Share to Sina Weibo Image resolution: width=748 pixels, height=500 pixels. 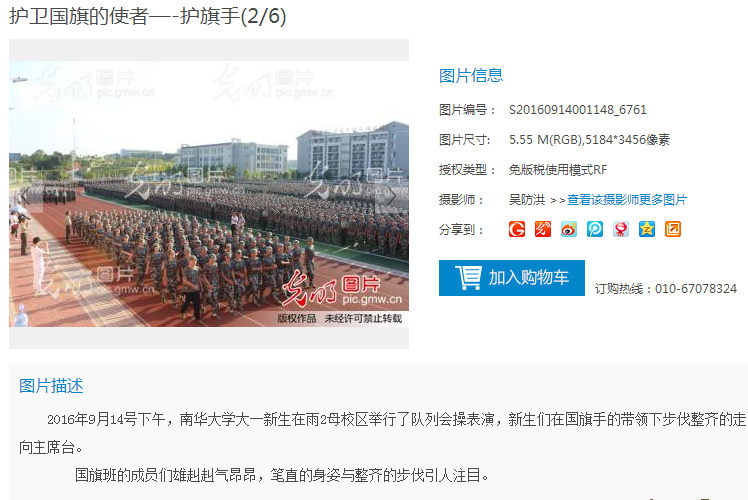[569, 229]
